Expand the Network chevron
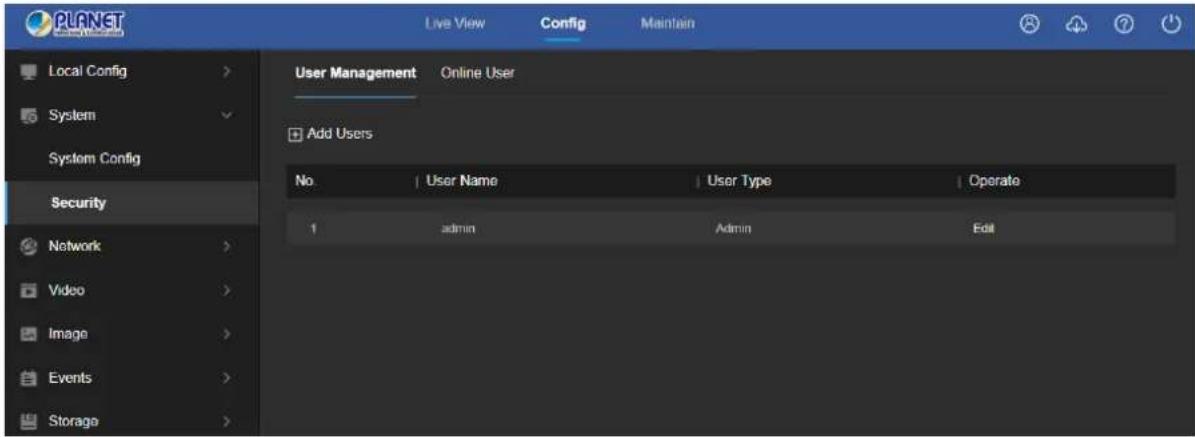This screenshot has width=1195, height=437. click(x=226, y=247)
